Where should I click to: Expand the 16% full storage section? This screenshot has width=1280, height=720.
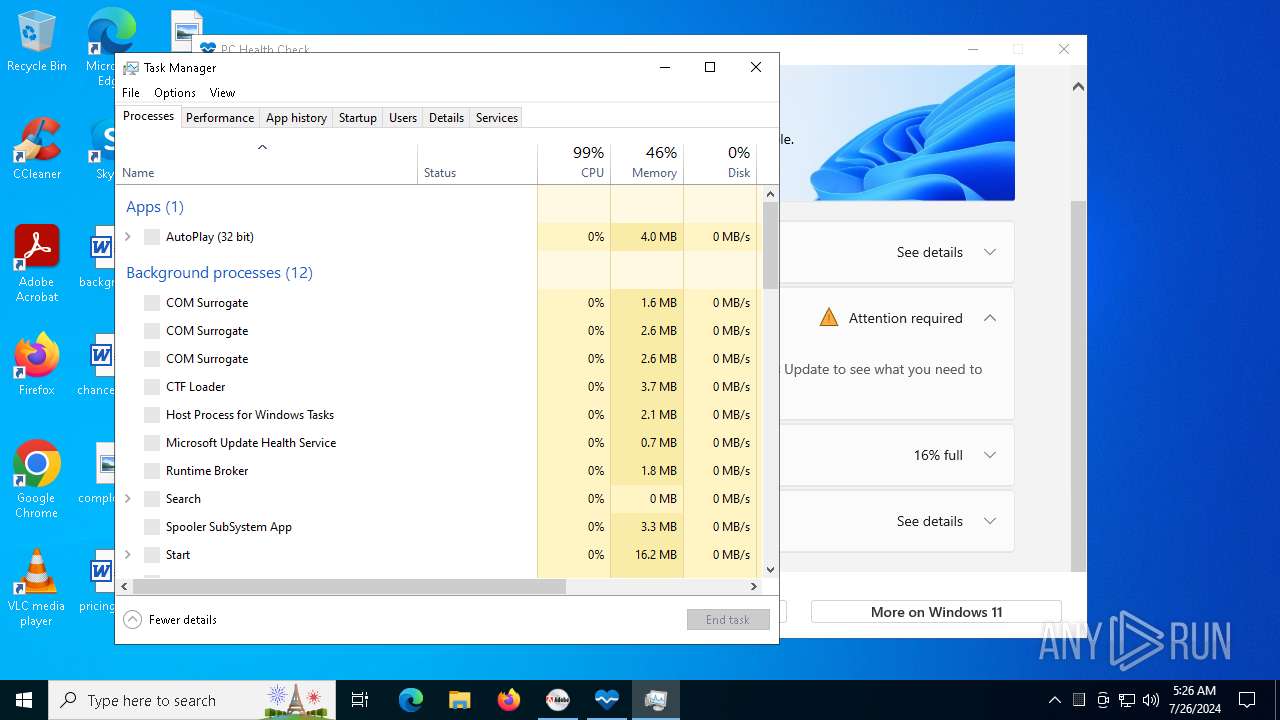click(990, 455)
